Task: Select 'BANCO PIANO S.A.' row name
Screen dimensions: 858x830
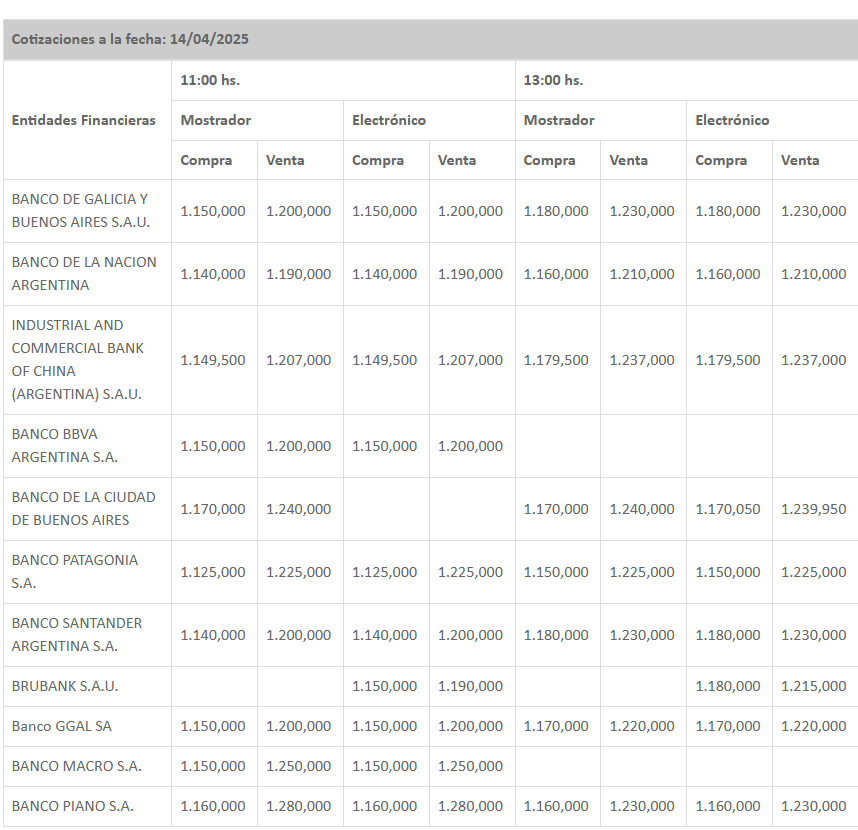Action: [x=73, y=806]
